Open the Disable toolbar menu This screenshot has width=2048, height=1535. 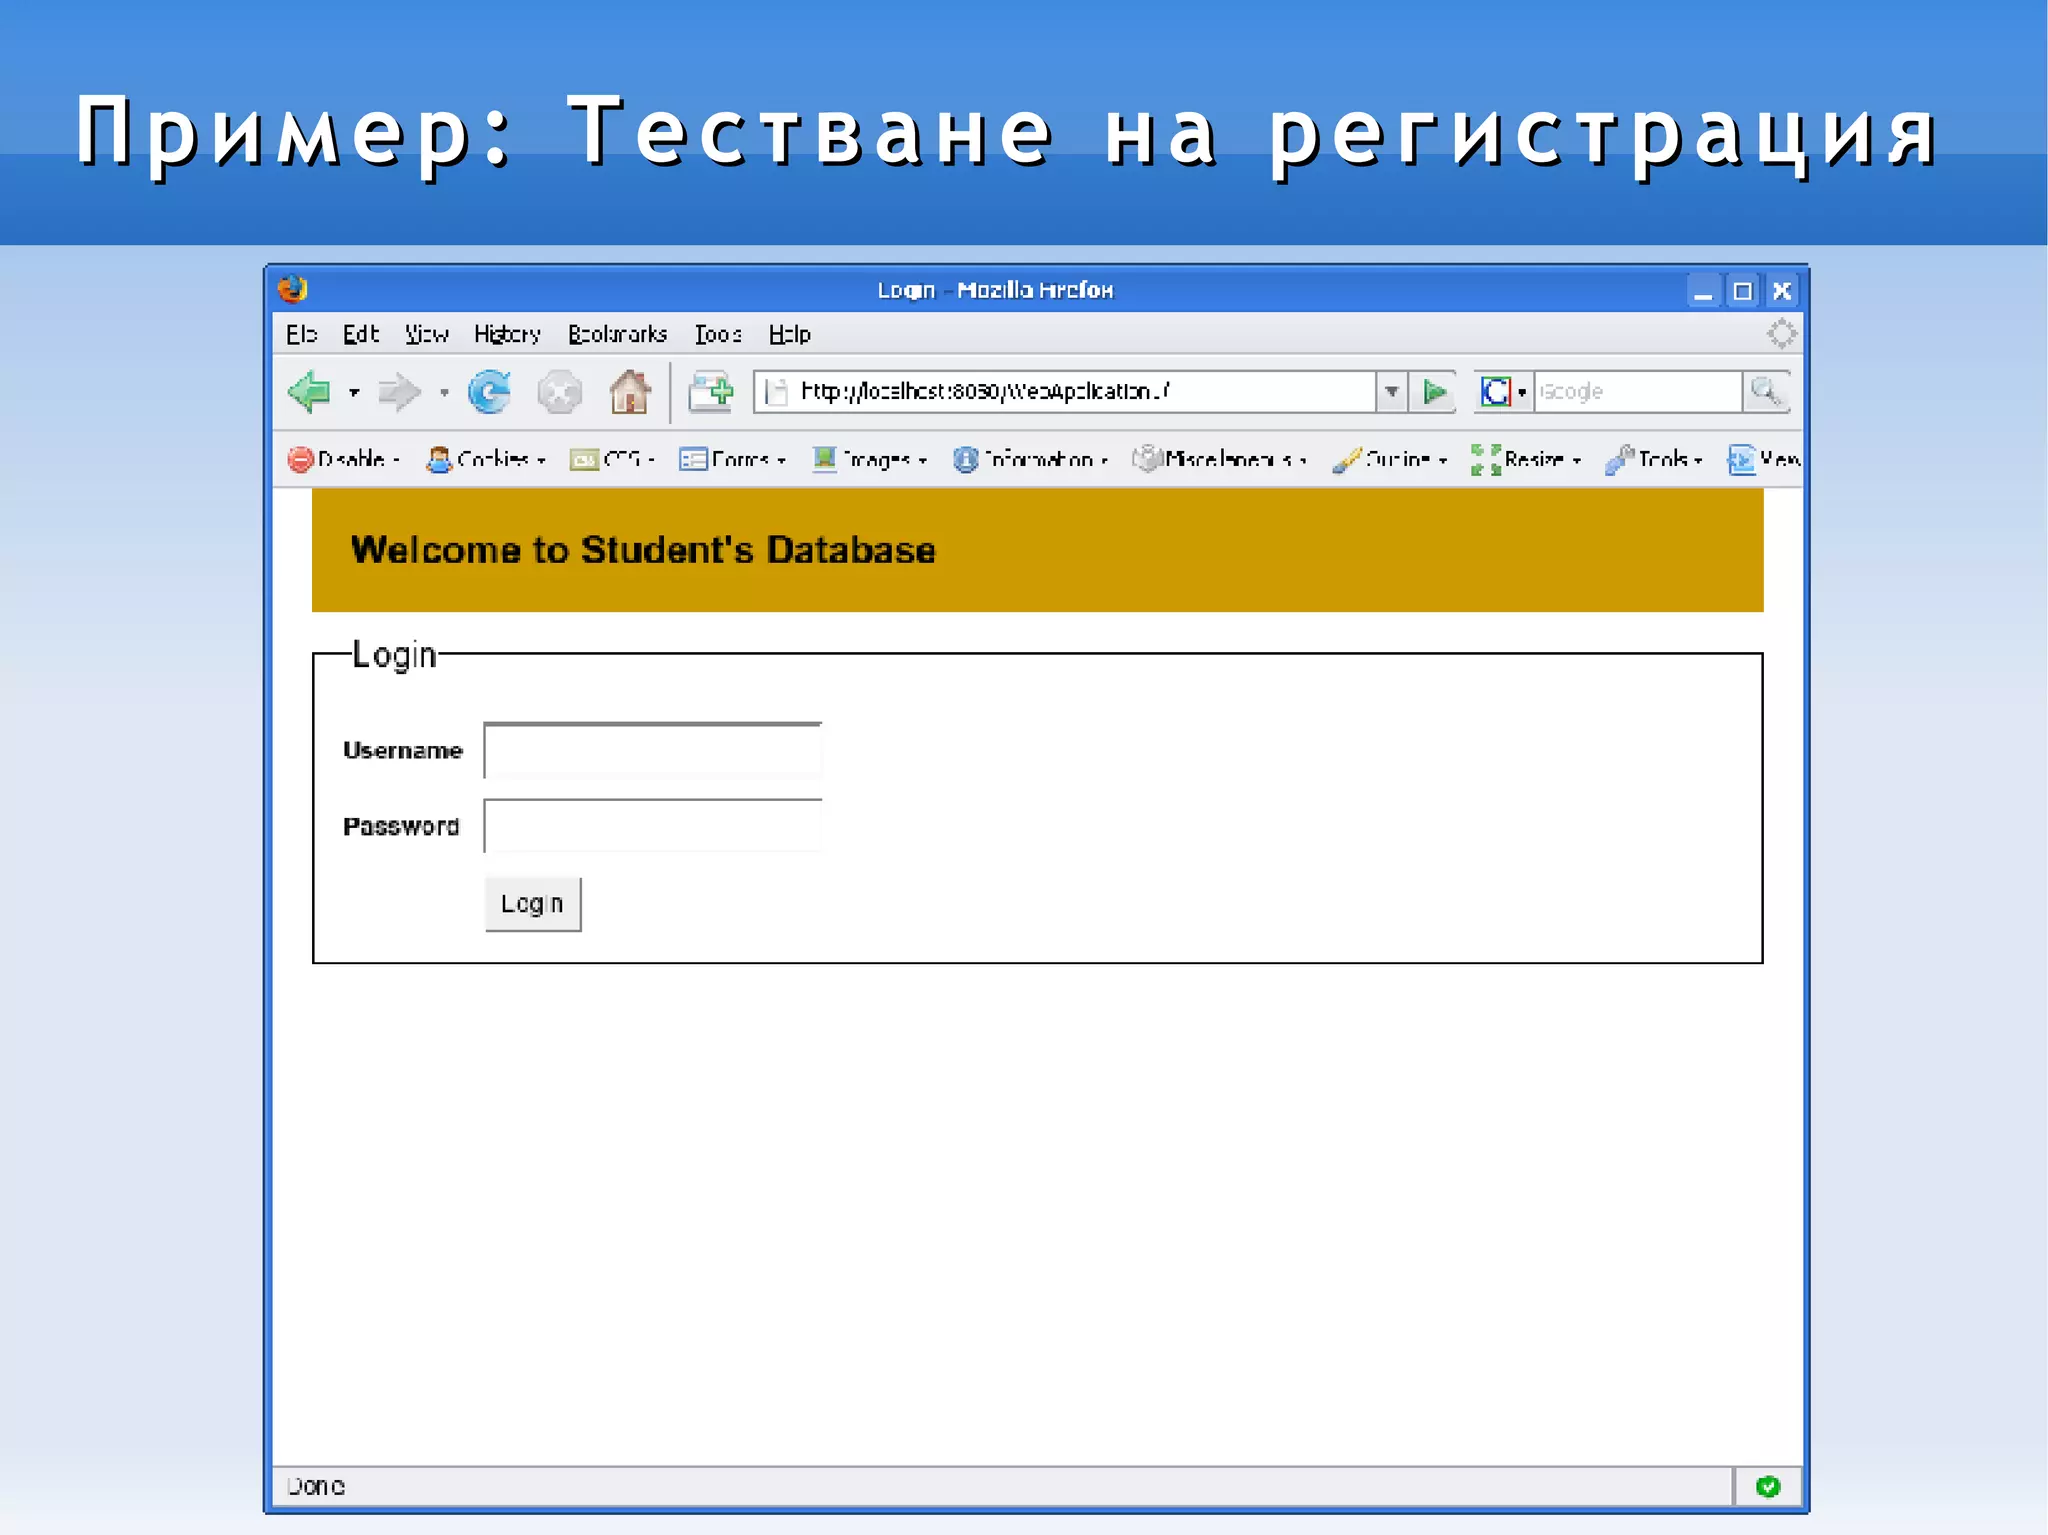[x=344, y=459]
